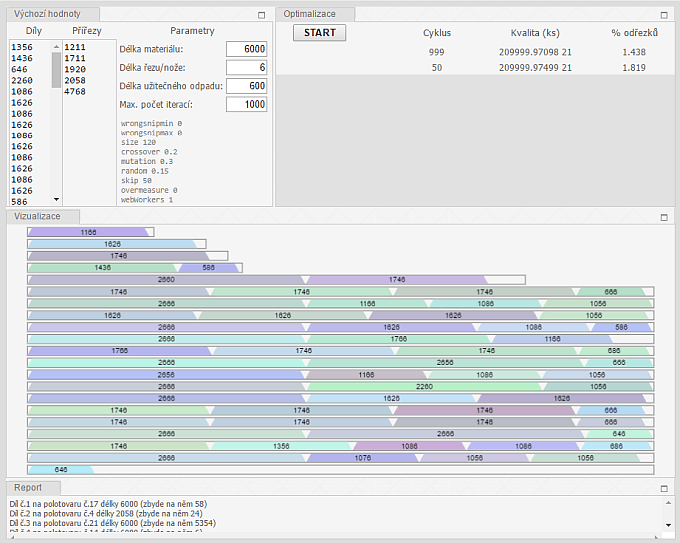680x543 pixels.
Task: Click report line Díl č.2 na polotovaru č.4
Action: (106, 514)
